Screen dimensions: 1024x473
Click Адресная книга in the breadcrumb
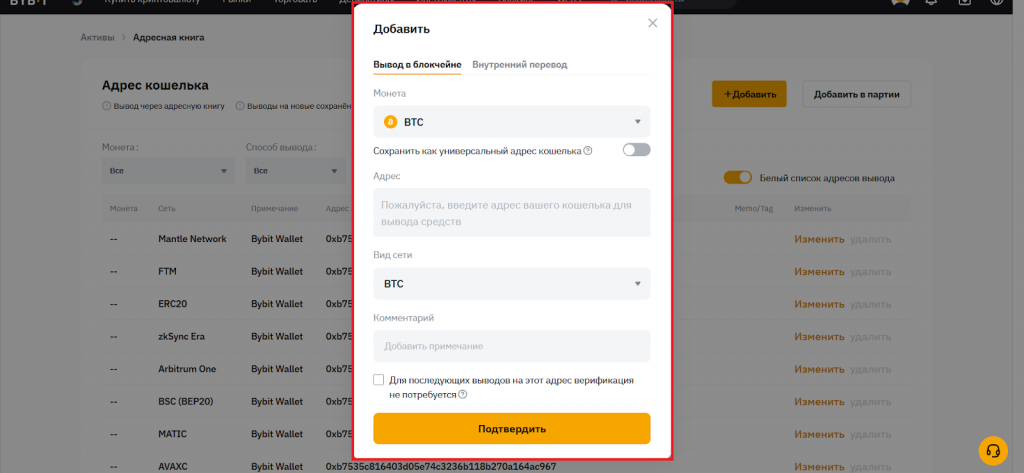pos(168,37)
